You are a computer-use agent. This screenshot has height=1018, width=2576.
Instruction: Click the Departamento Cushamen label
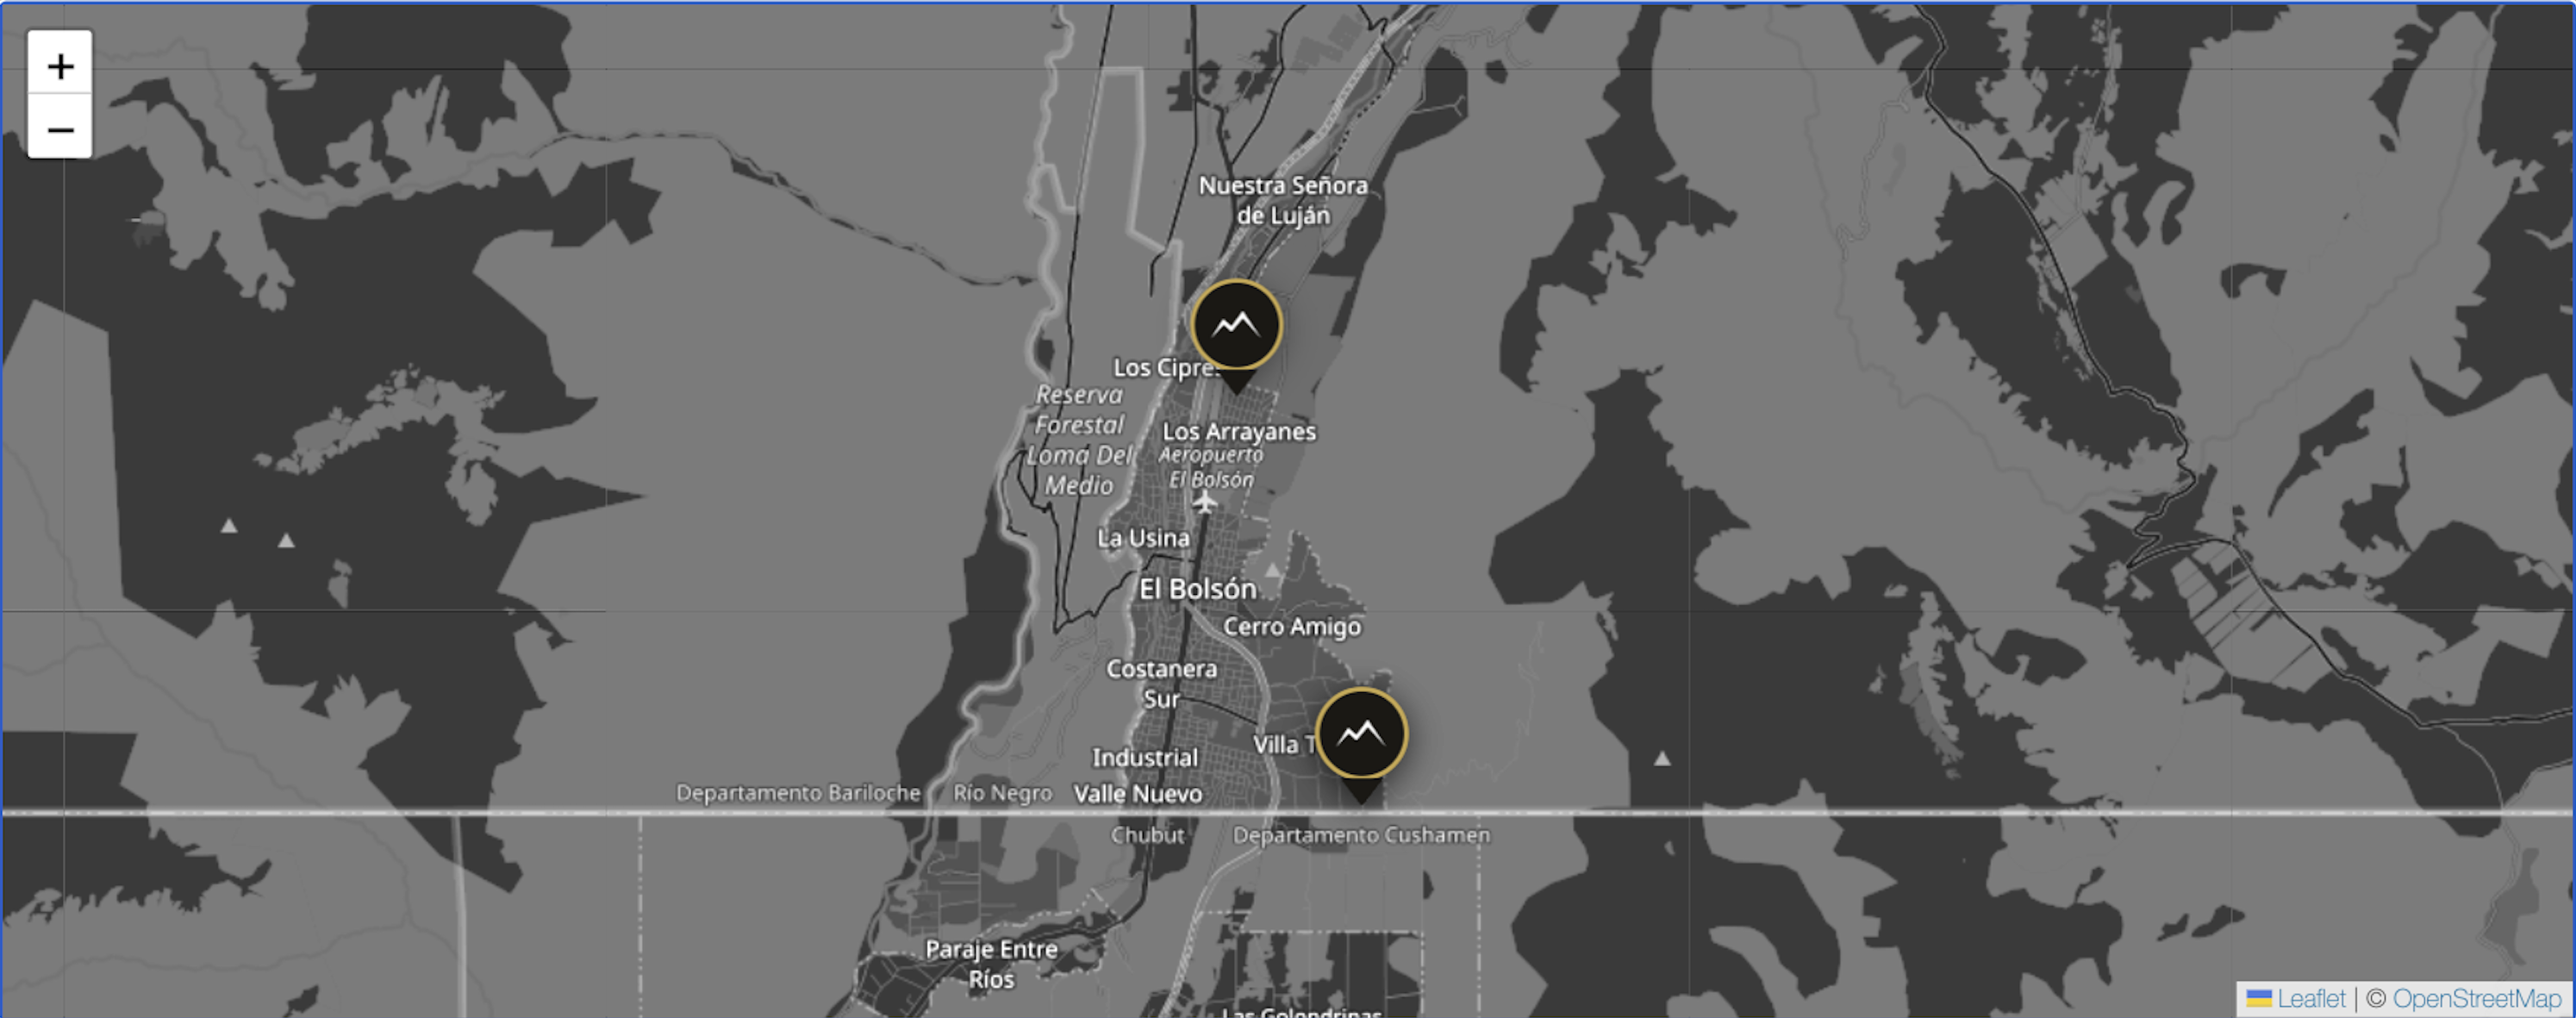tap(1360, 835)
